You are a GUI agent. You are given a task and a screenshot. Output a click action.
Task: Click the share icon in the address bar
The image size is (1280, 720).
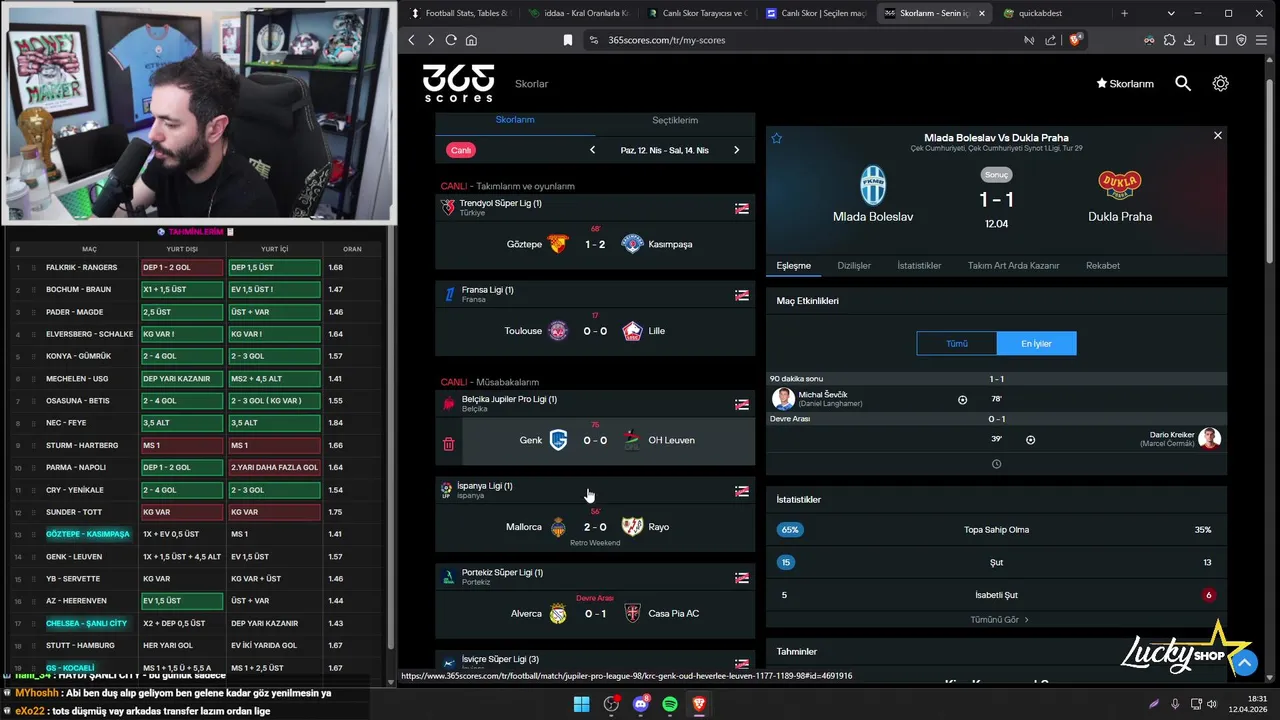tap(1050, 40)
